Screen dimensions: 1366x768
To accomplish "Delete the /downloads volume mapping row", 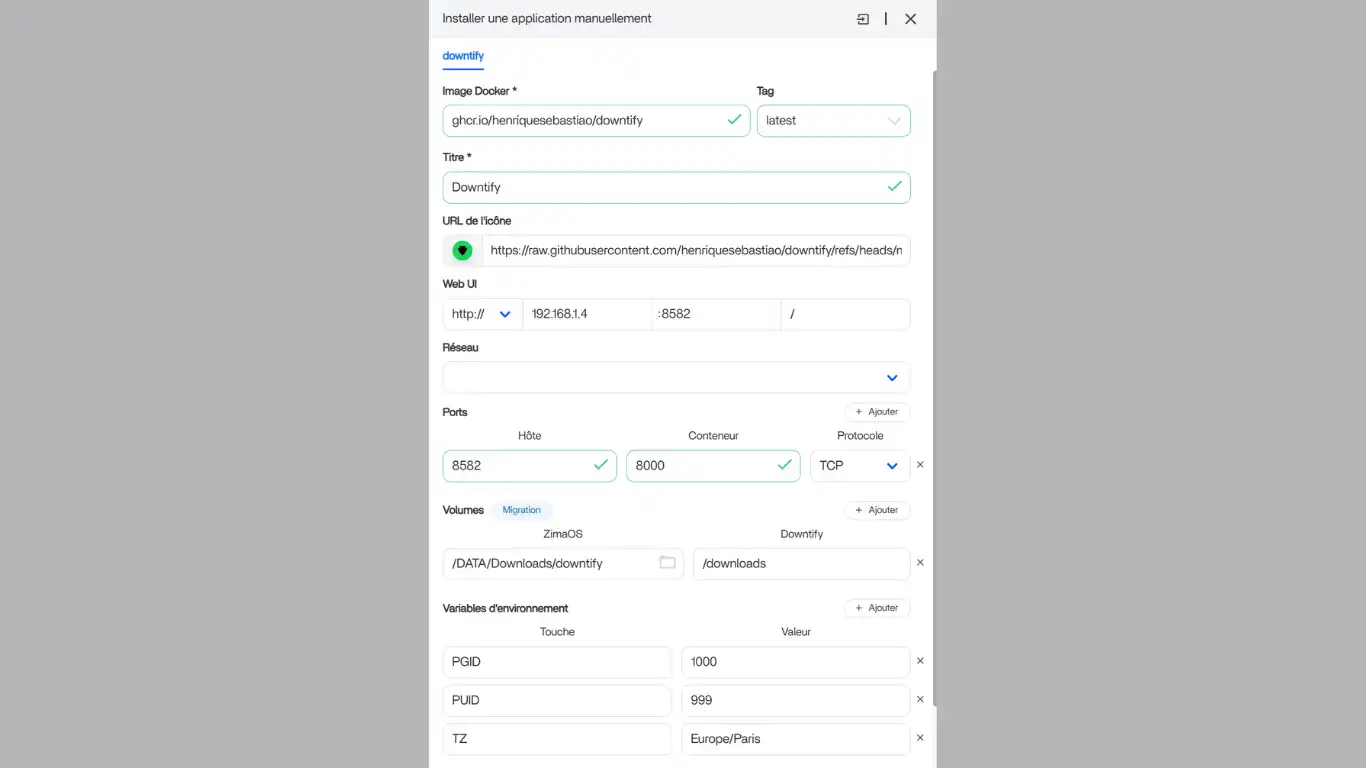I will (920, 563).
